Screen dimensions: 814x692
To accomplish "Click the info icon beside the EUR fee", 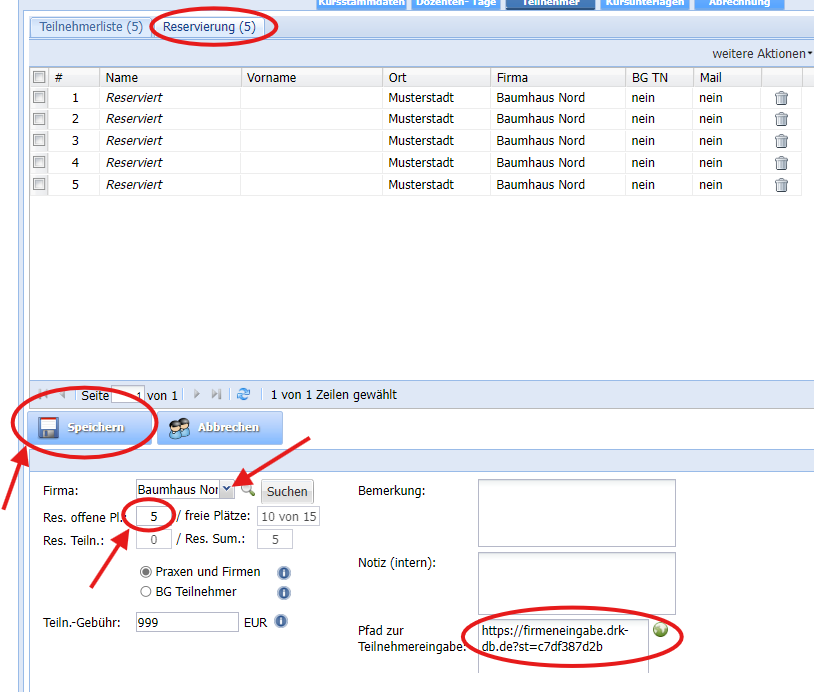I will (281, 621).
